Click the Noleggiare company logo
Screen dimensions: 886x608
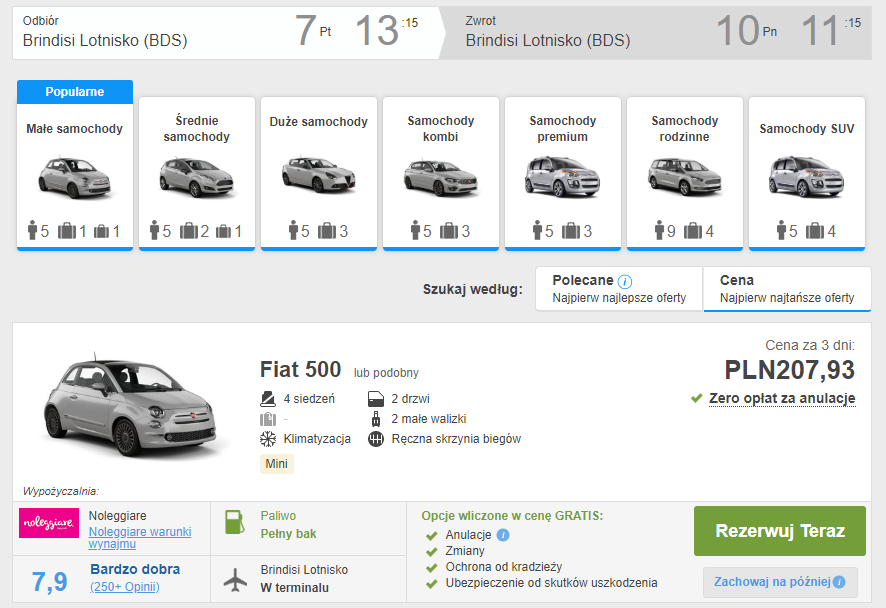coord(49,523)
